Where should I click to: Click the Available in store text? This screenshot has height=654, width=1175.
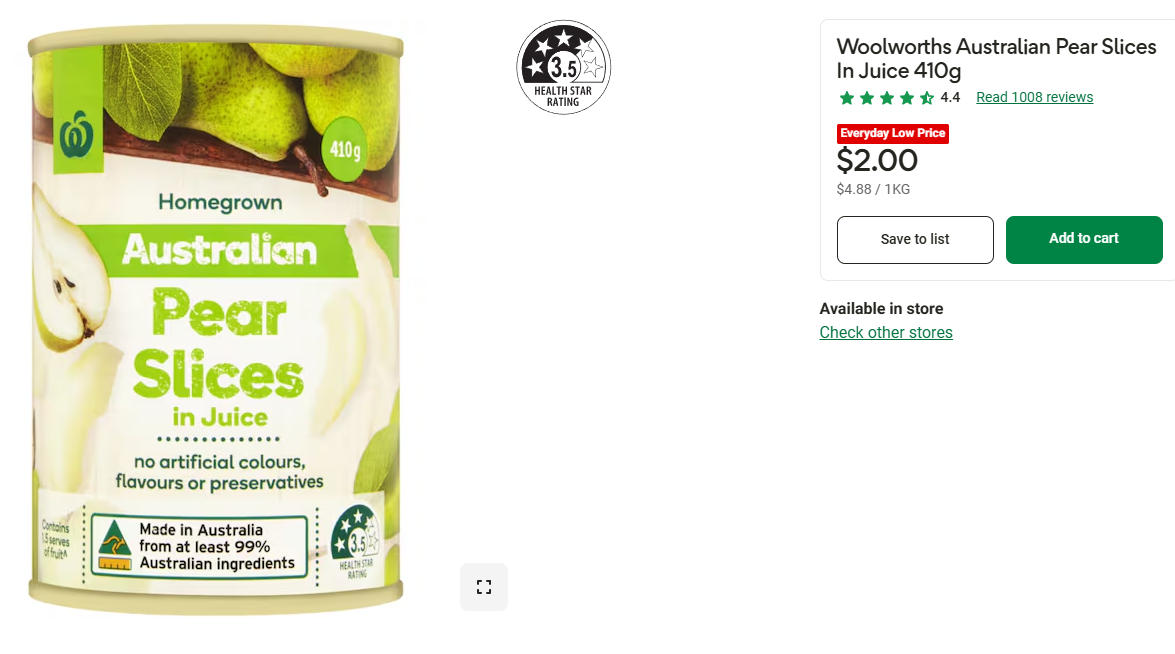coord(881,309)
